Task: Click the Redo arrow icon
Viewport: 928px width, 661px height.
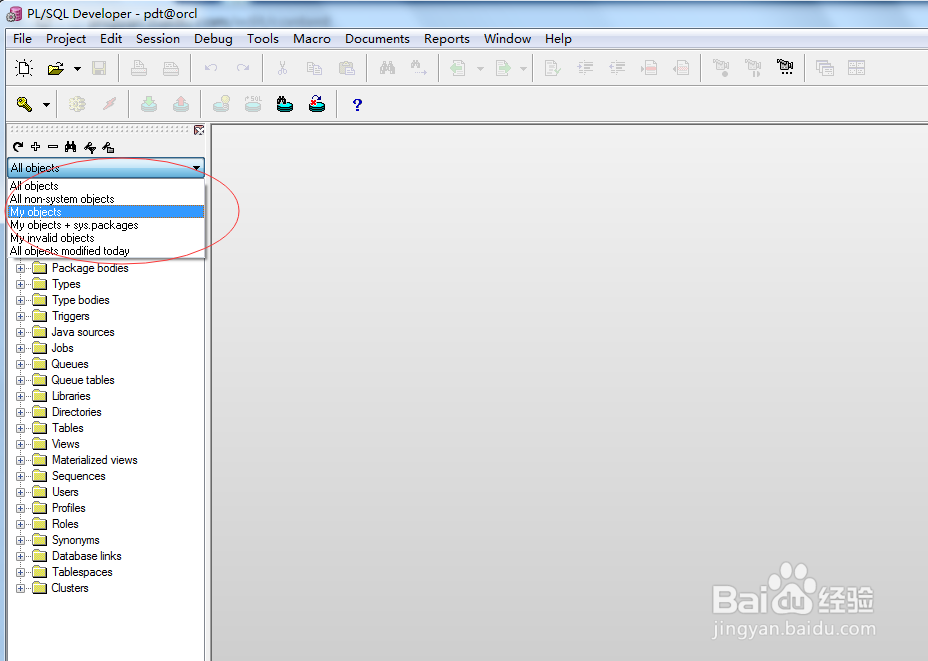Action: [243, 68]
